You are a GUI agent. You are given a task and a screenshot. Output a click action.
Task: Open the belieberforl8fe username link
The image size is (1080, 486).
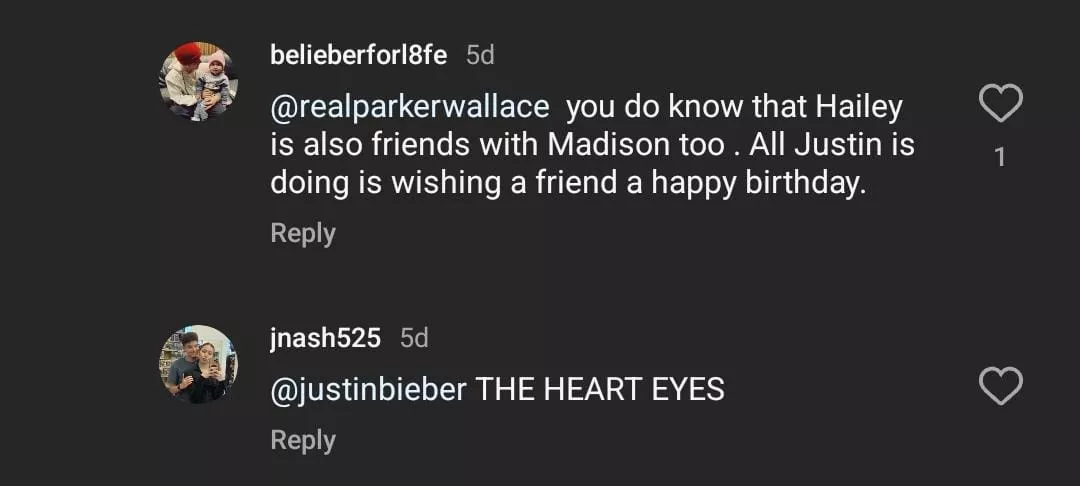358,55
